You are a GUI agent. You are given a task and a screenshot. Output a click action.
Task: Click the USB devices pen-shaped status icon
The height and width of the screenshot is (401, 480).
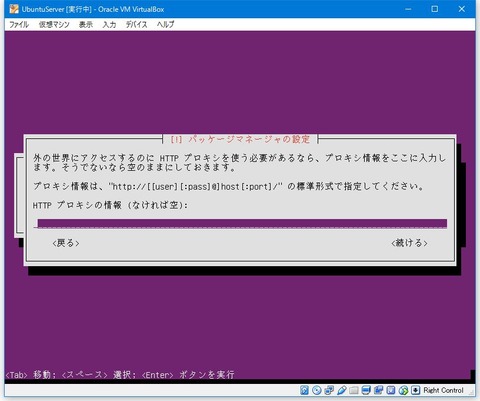(341, 390)
